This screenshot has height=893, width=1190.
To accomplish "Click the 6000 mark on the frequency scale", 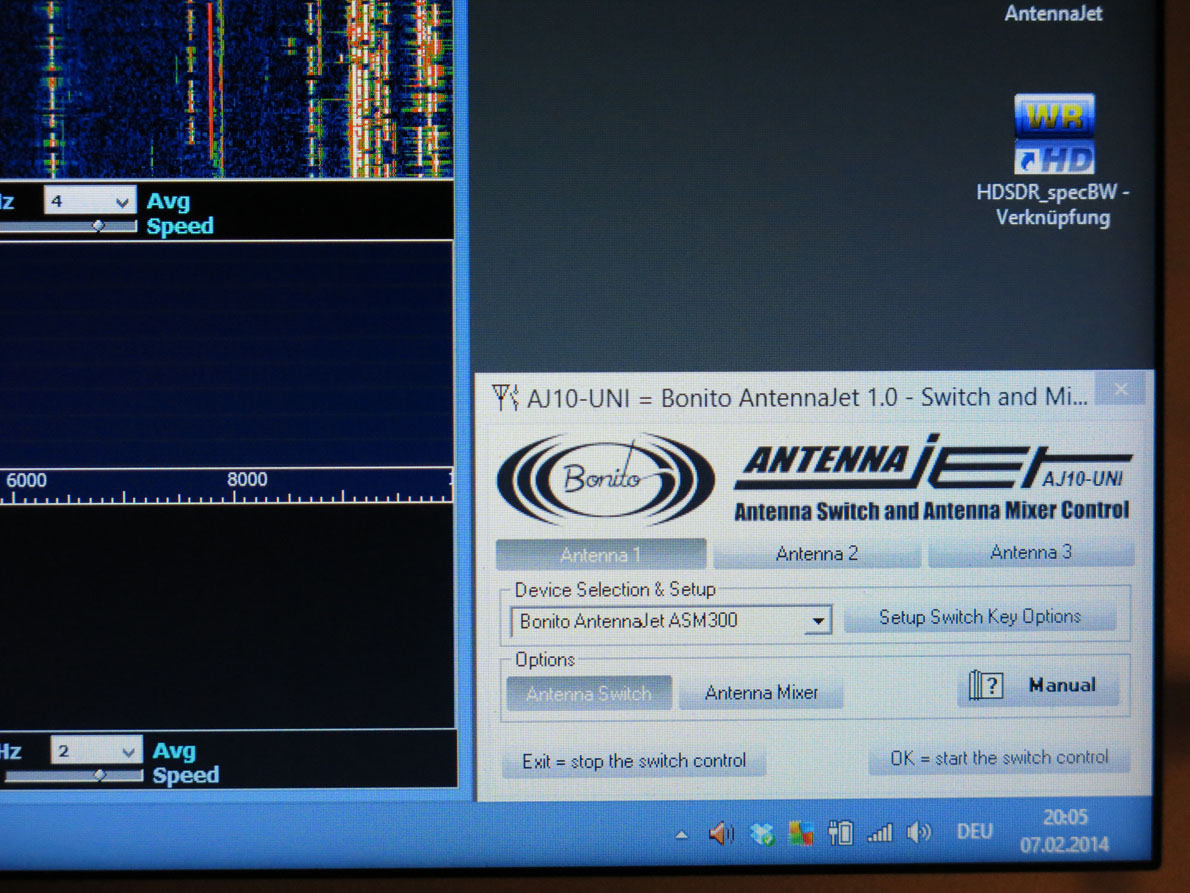I will 27,480.
